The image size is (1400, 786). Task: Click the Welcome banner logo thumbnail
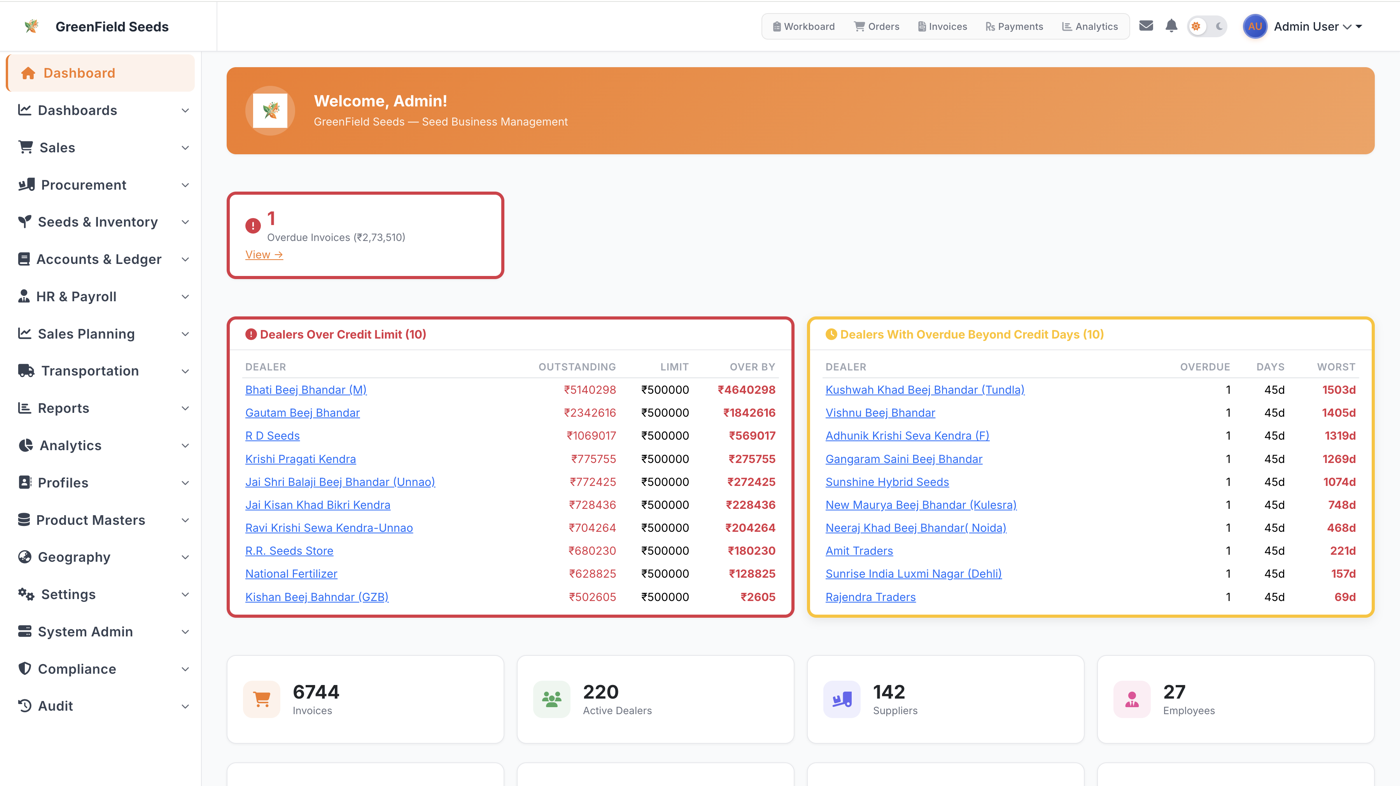(271, 111)
